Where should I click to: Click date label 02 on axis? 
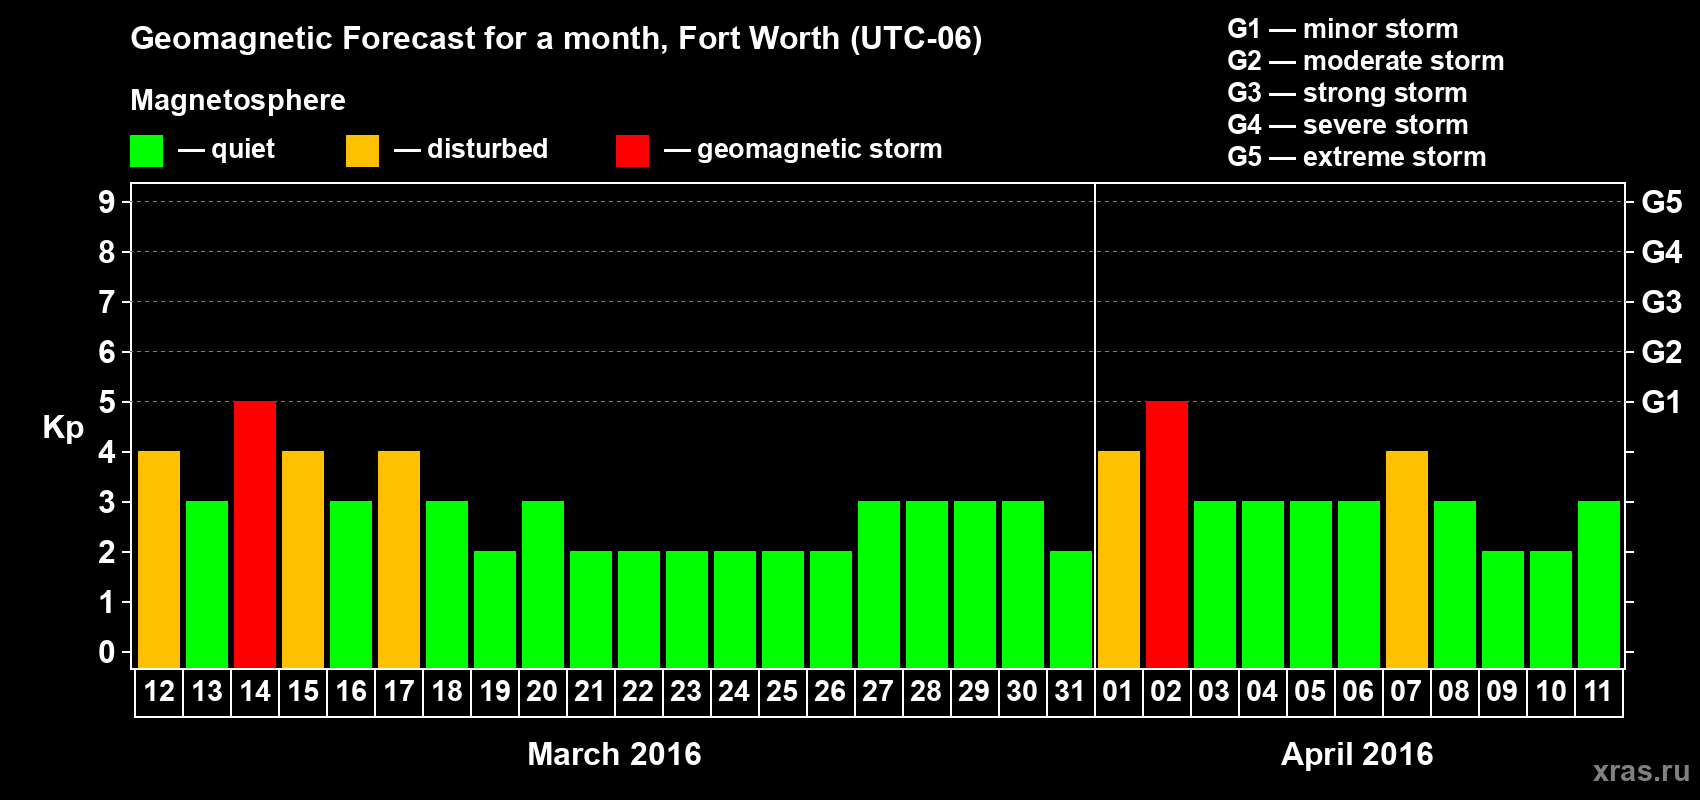(1166, 691)
